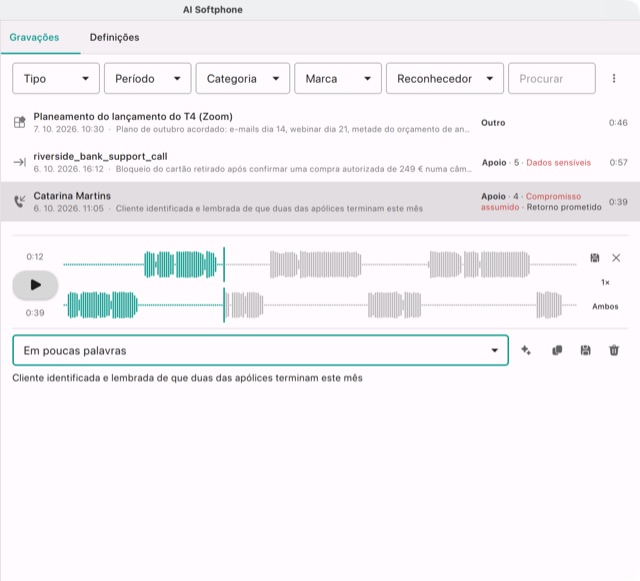Click the date 6. 10. 2026. 11:05

point(69,209)
